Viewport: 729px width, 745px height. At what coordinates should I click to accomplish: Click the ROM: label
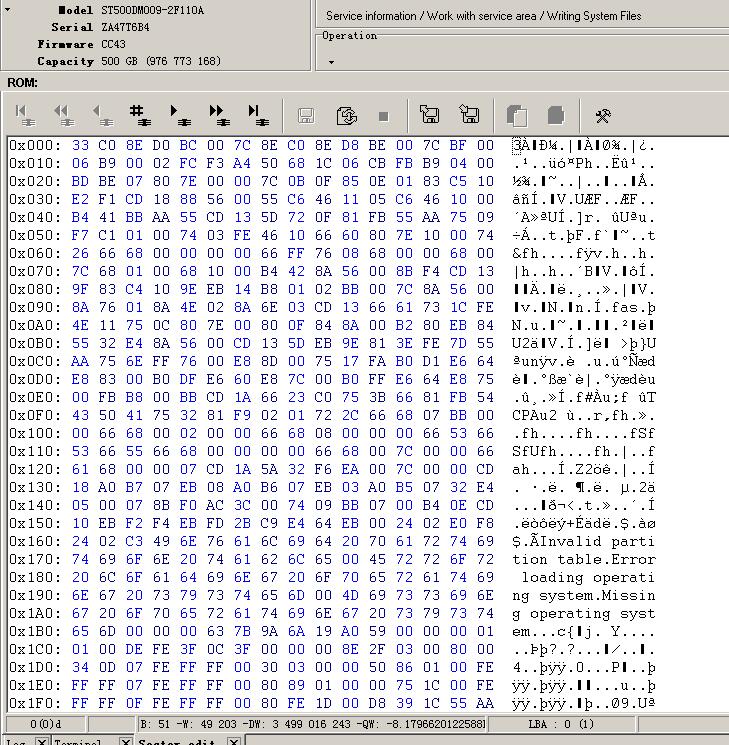[x=22, y=83]
